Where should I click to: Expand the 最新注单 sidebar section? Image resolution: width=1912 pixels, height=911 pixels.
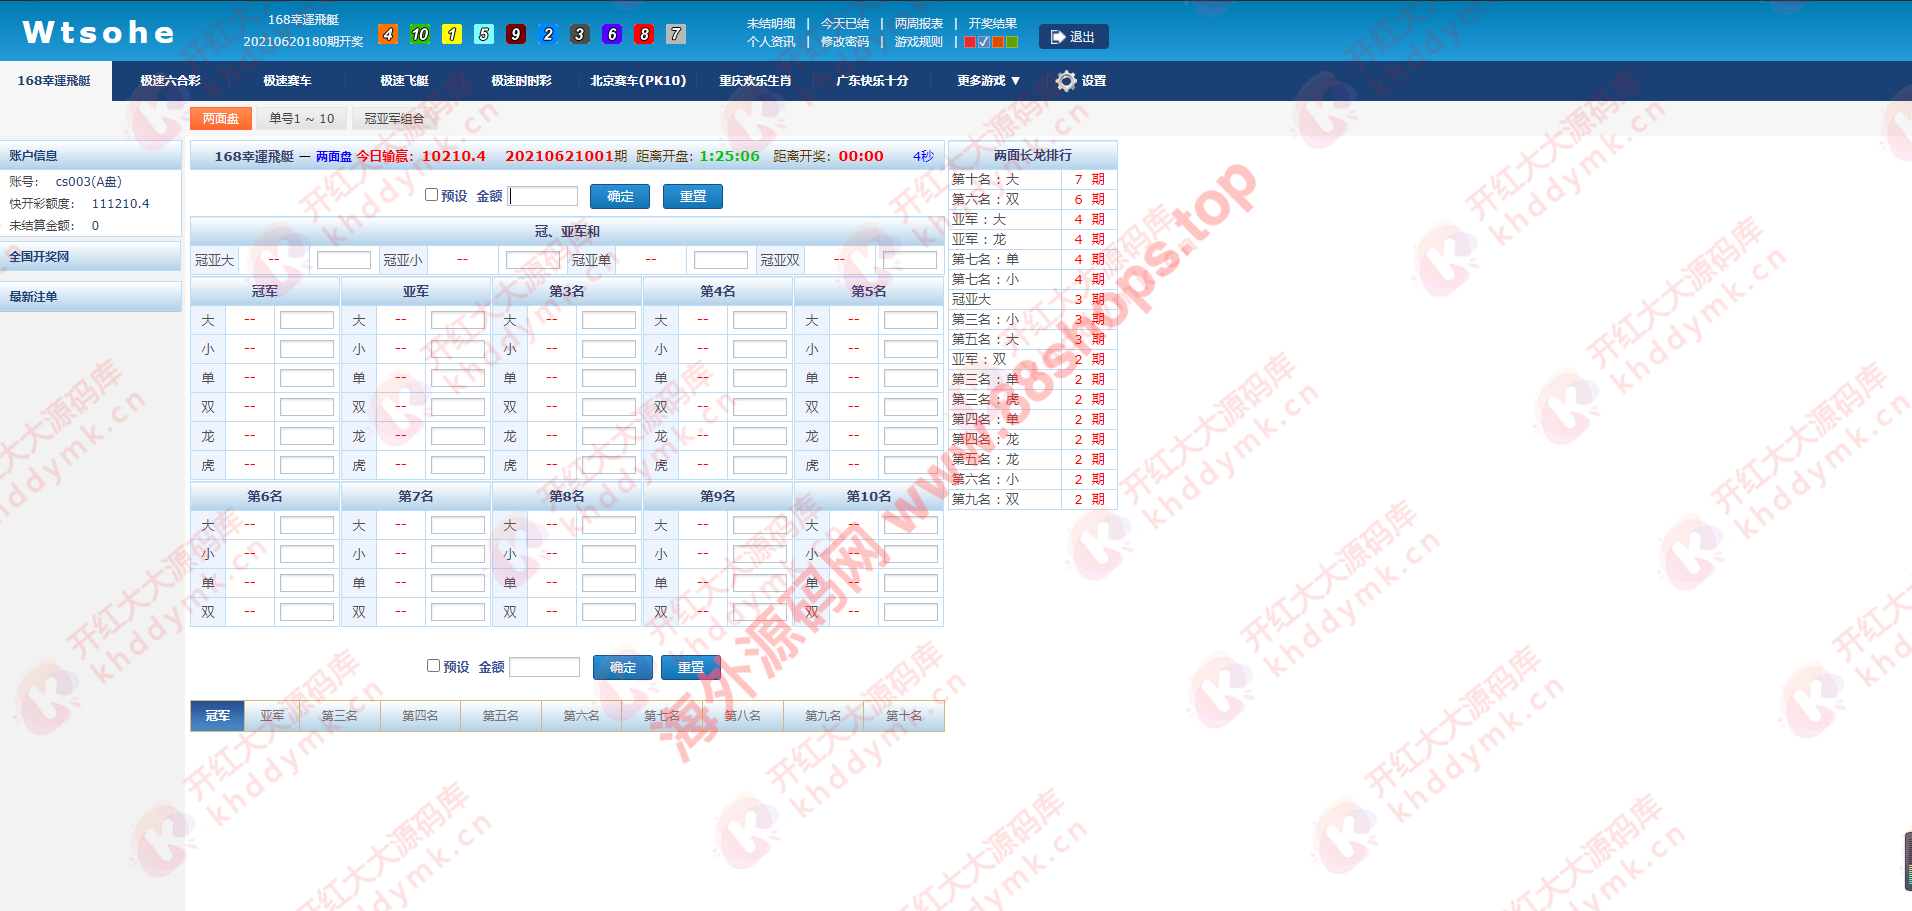tap(34, 297)
